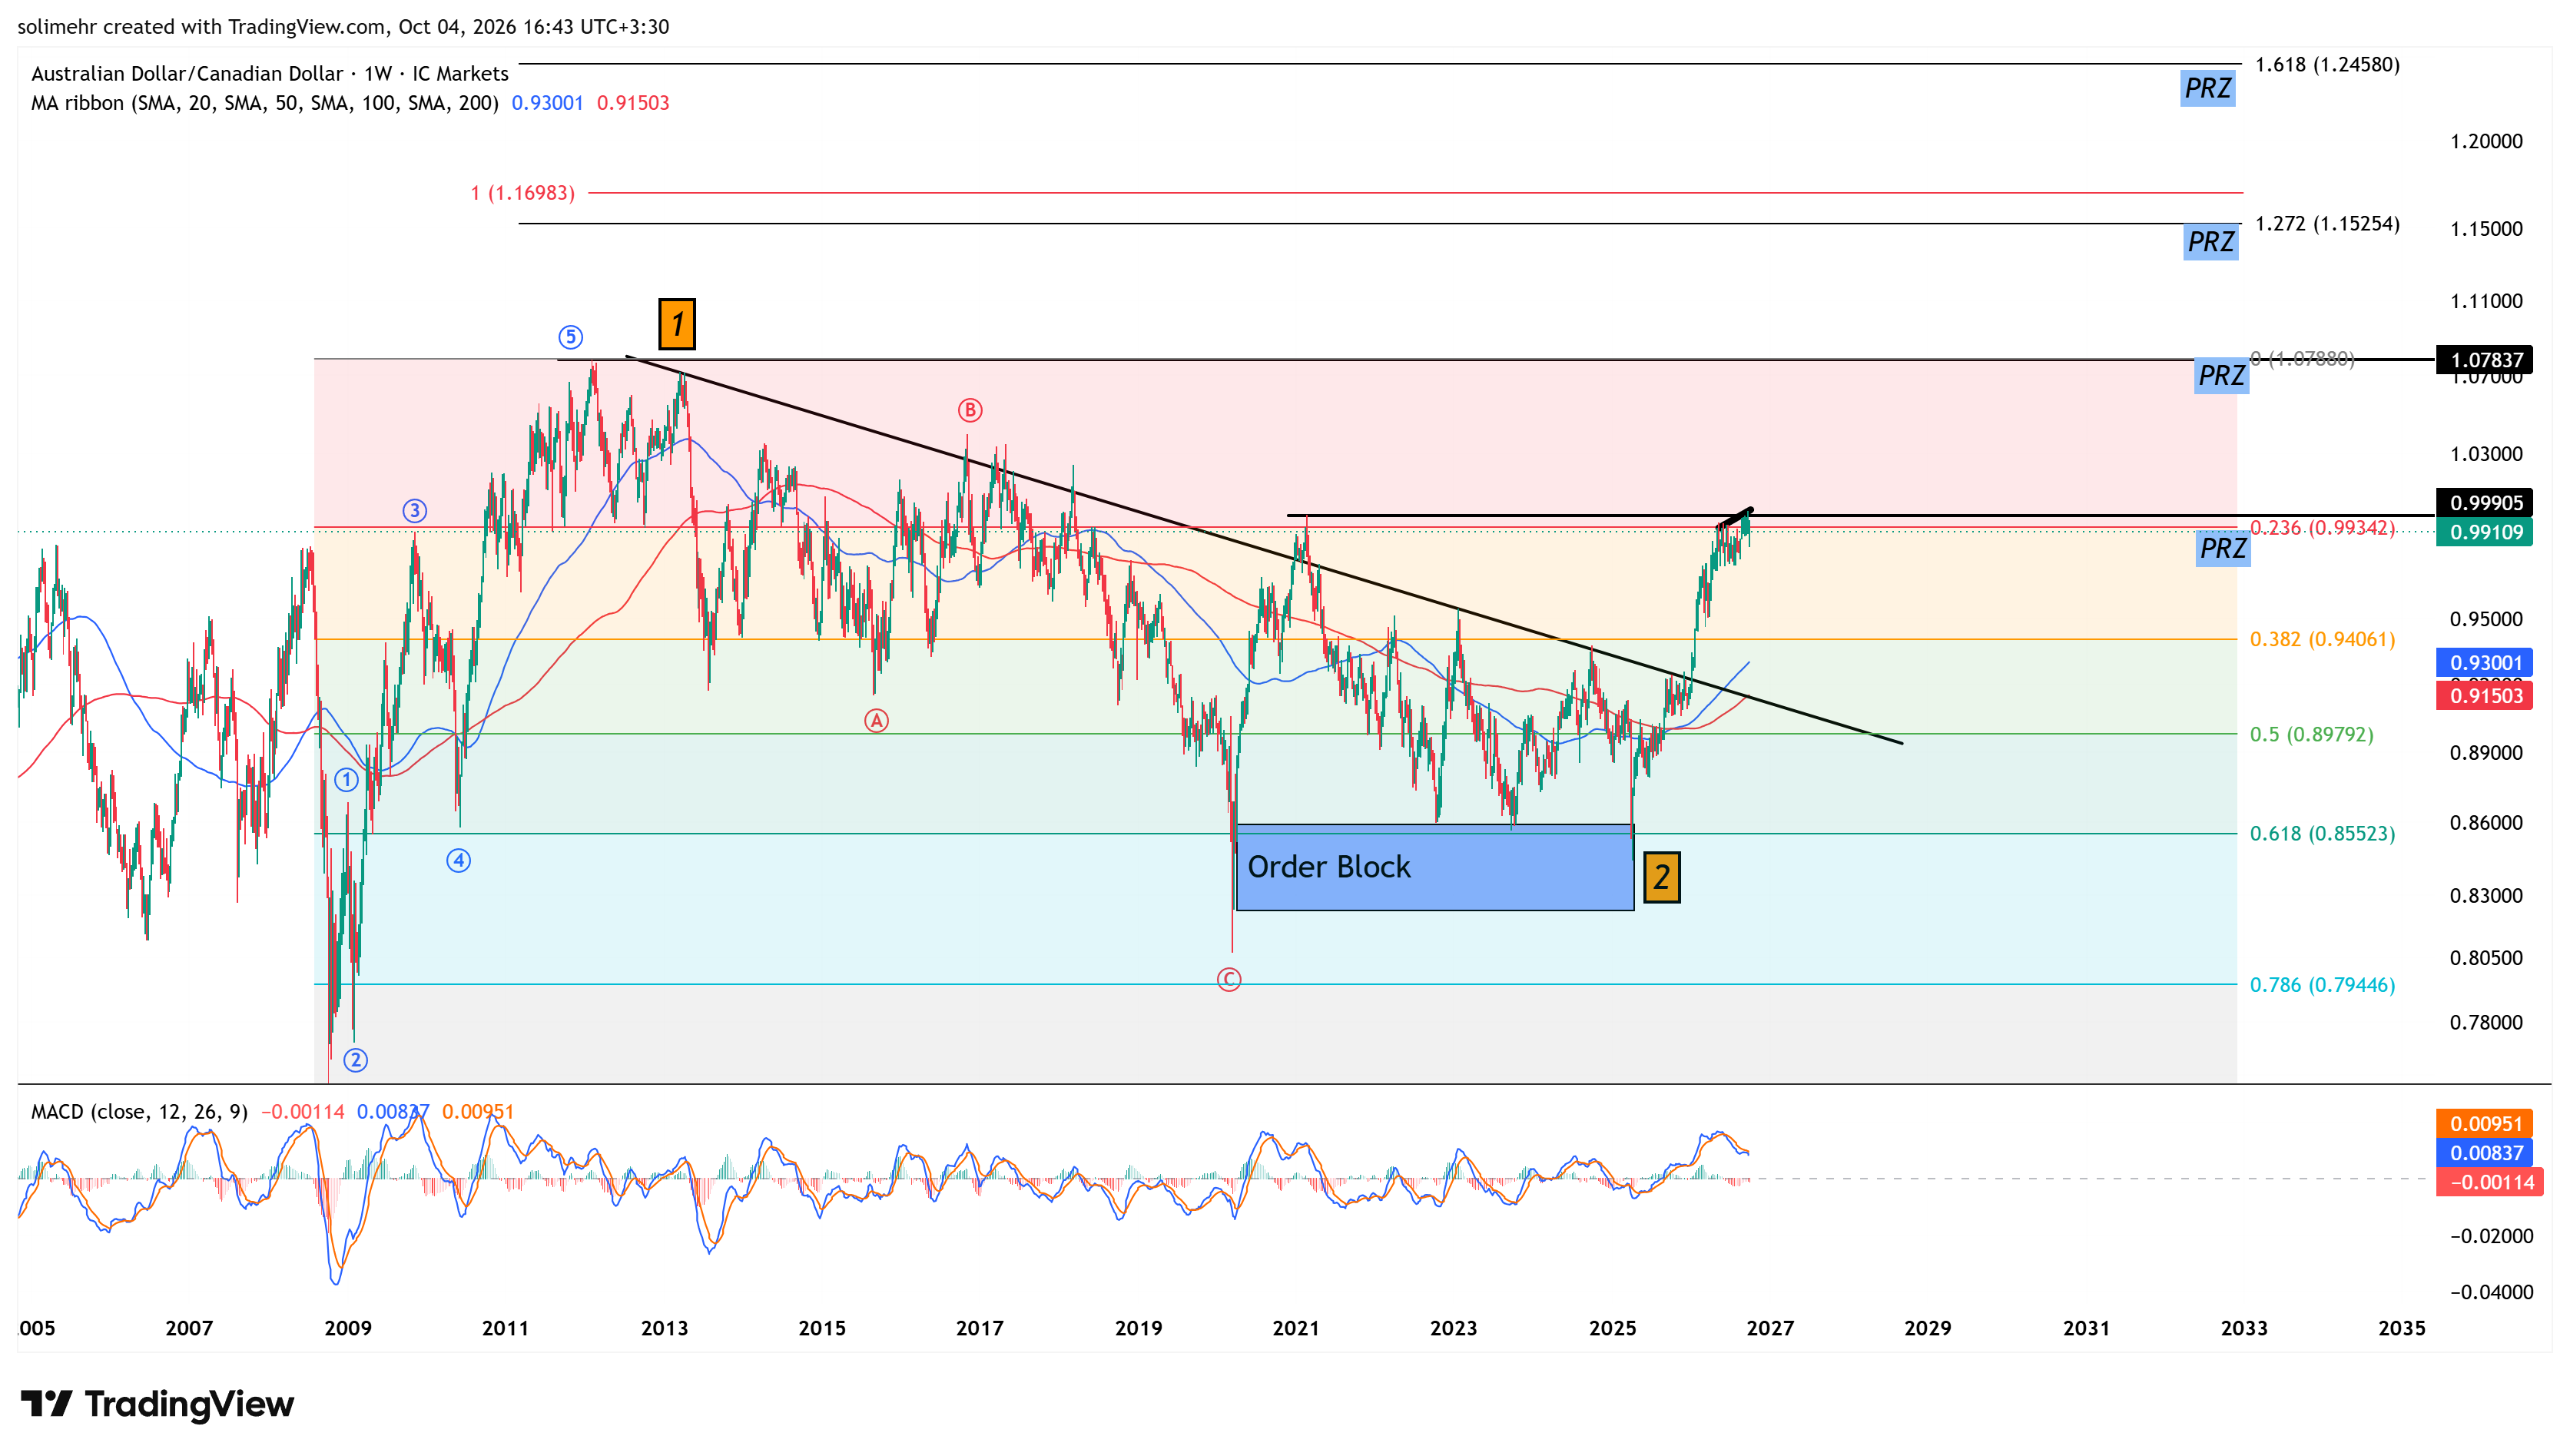Click the 1.20000 price axis value
2570x1456 pixels.
2486,141
